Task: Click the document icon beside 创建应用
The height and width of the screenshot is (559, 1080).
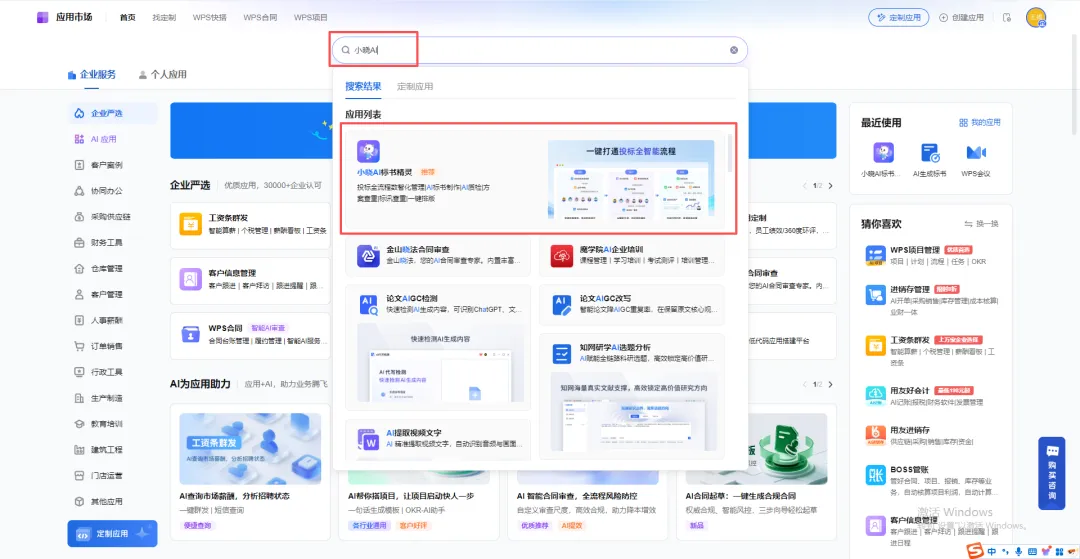Action: click(x=1007, y=18)
